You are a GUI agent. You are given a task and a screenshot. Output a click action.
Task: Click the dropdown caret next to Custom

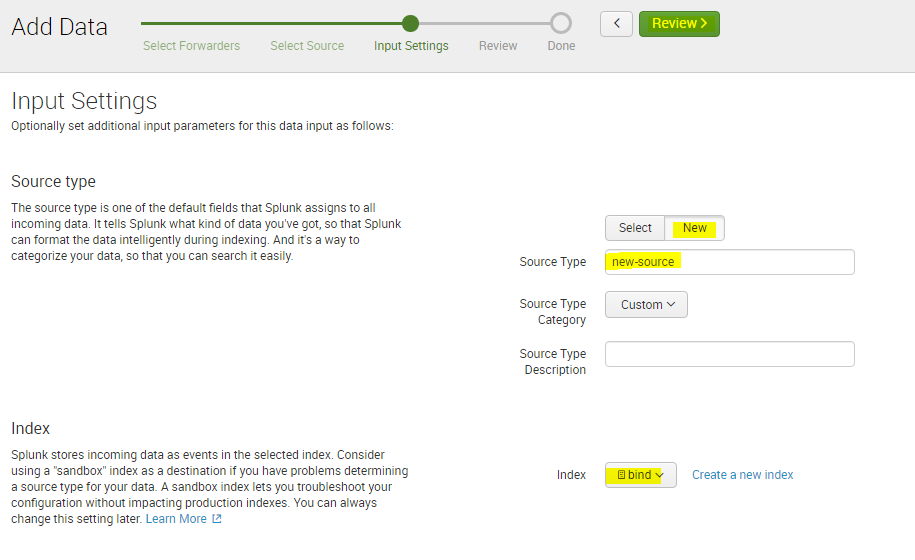[671, 304]
